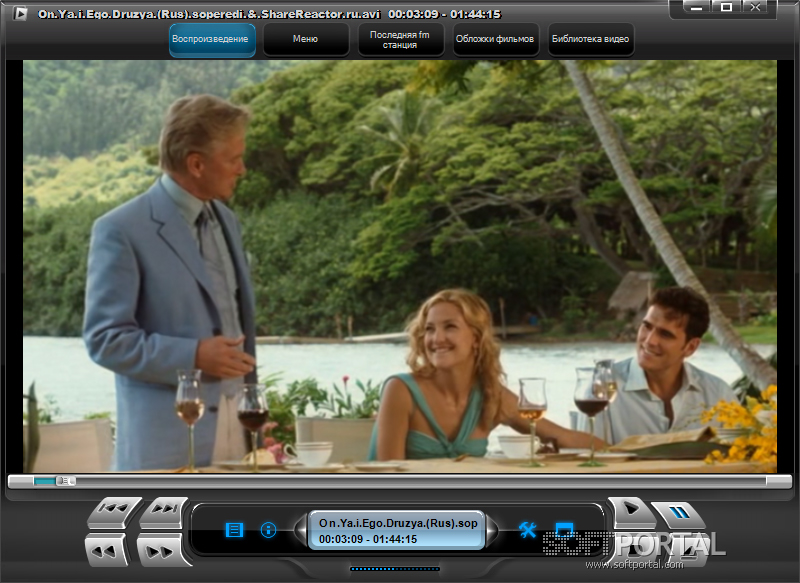Click the right arrow beside the title display
This screenshot has height=583, width=800.
(x=492, y=530)
